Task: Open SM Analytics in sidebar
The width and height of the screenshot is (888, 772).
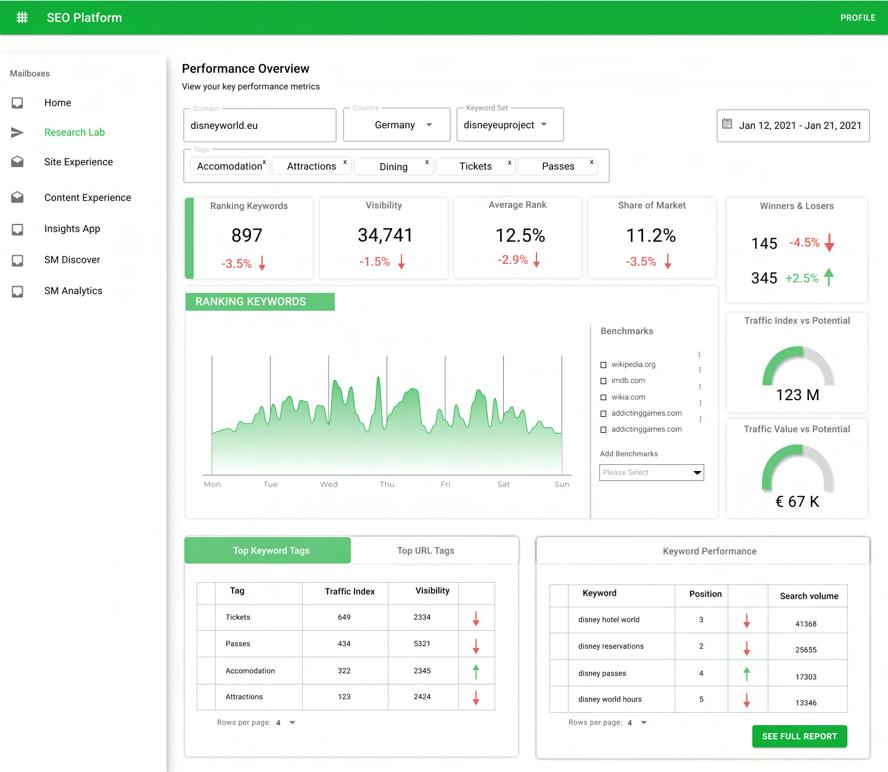Action: (73, 291)
